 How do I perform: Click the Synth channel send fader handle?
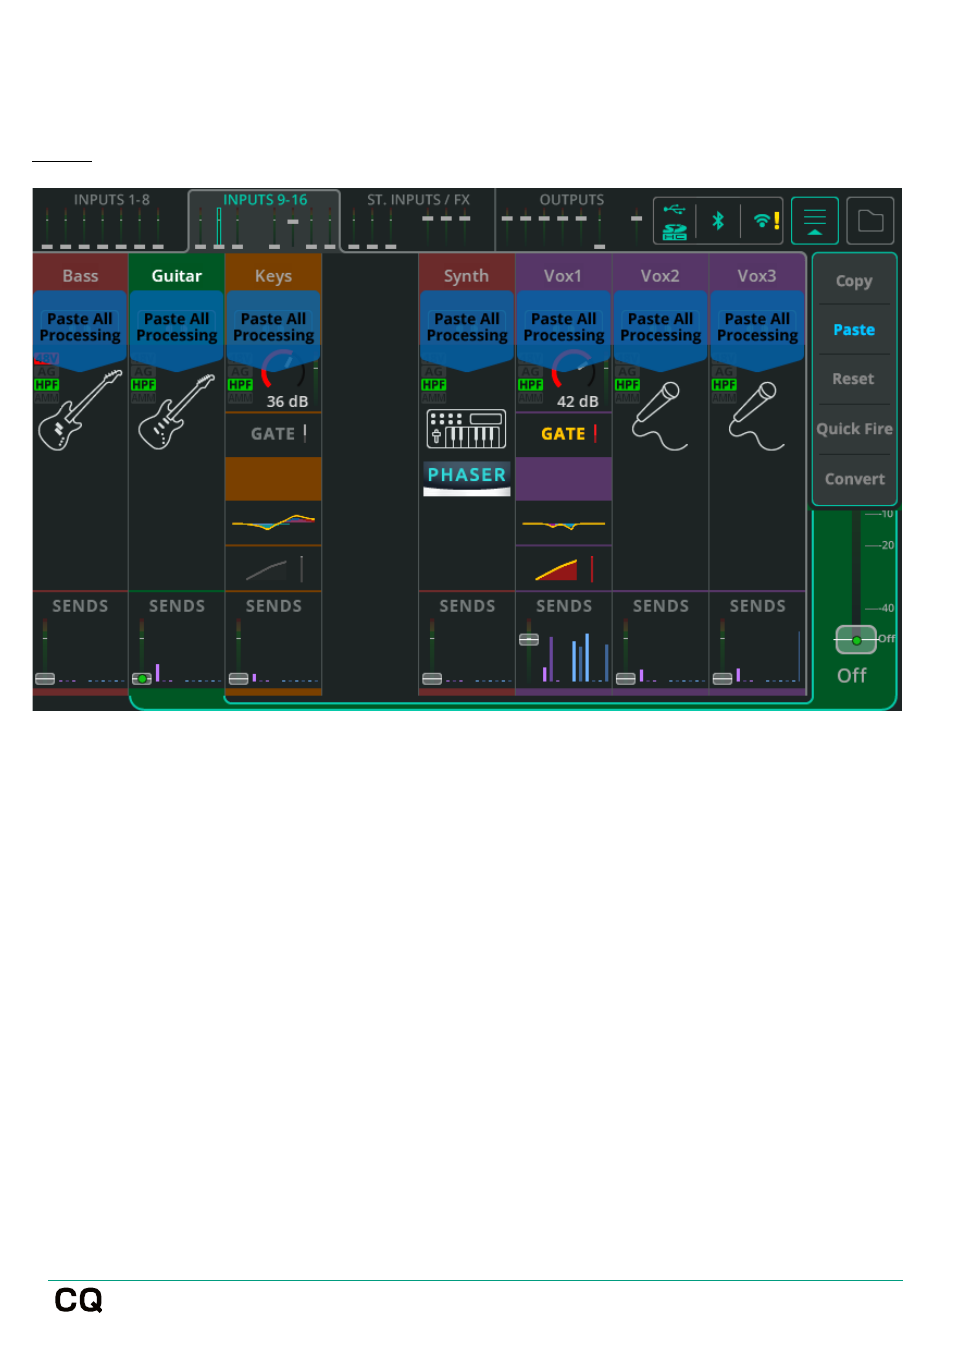tap(432, 679)
